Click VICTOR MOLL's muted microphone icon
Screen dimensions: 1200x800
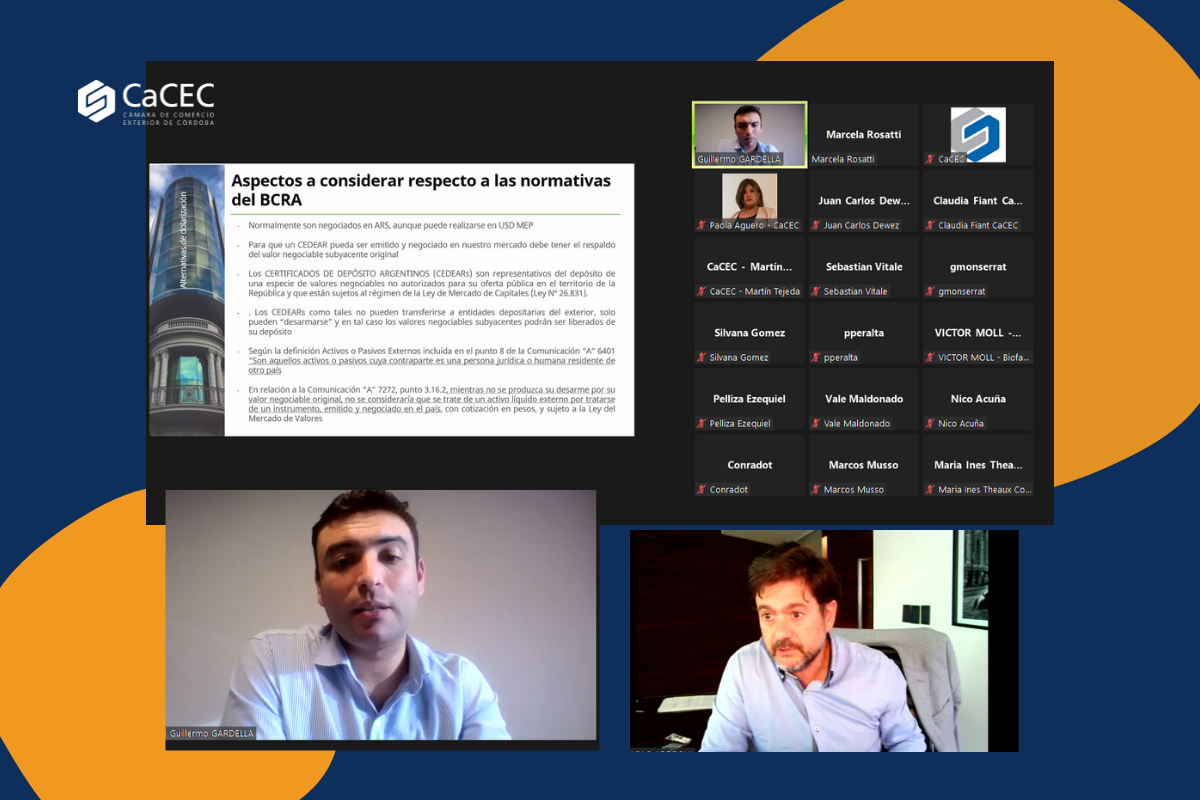click(x=930, y=357)
